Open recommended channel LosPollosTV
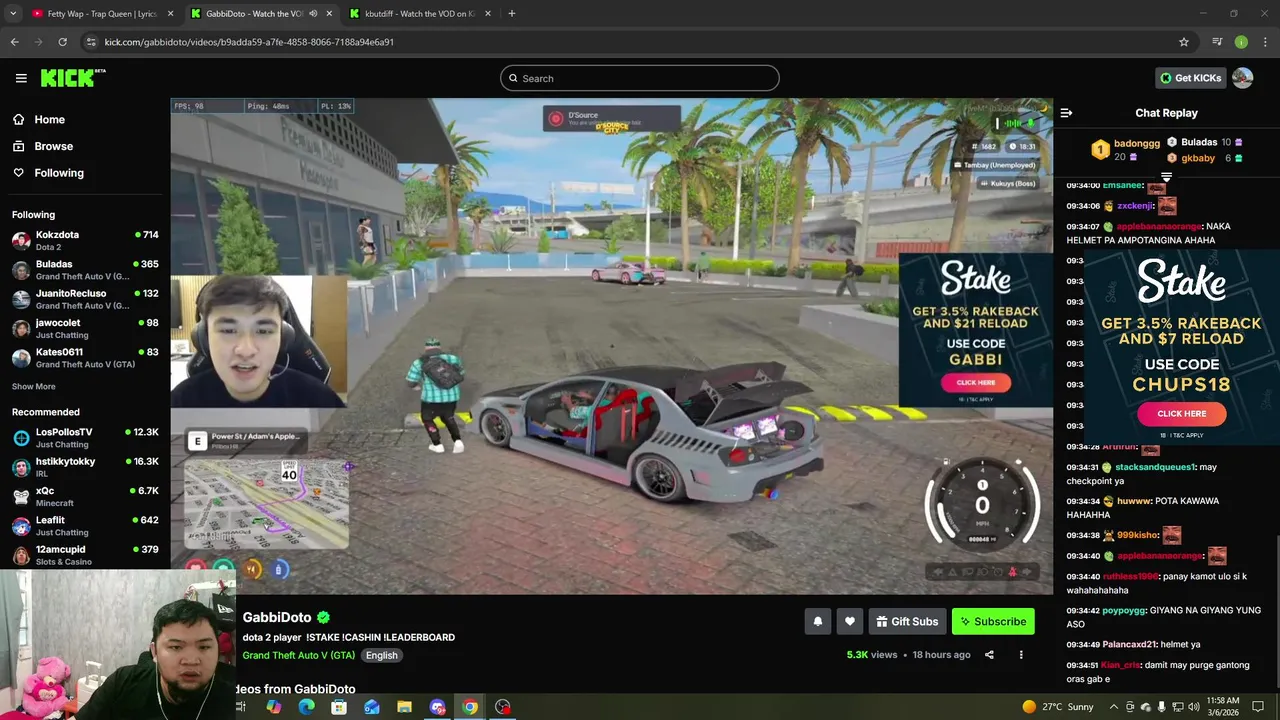Image resolution: width=1280 pixels, height=720 pixels. tap(85, 438)
